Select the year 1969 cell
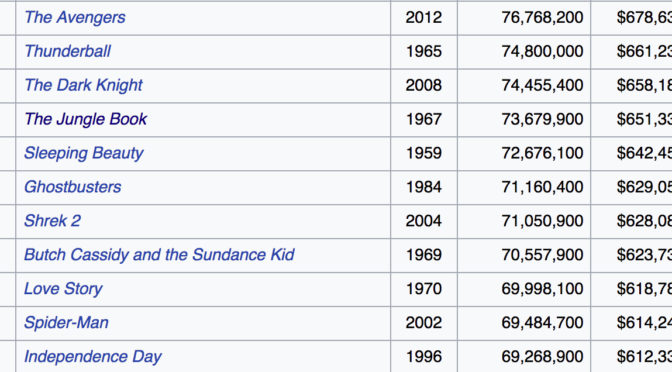 pos(424,255)
